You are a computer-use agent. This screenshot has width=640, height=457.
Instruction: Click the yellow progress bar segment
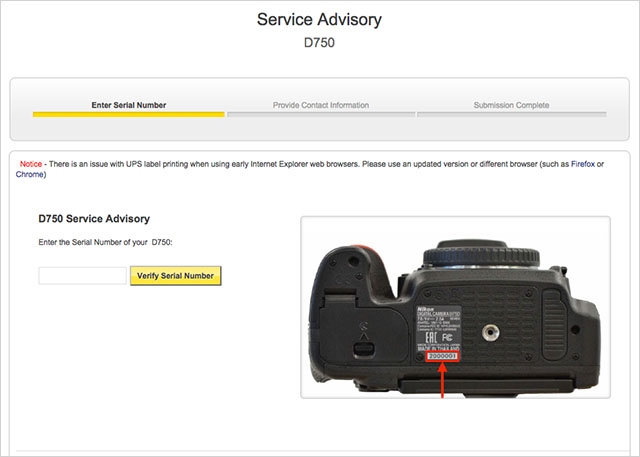129,115
